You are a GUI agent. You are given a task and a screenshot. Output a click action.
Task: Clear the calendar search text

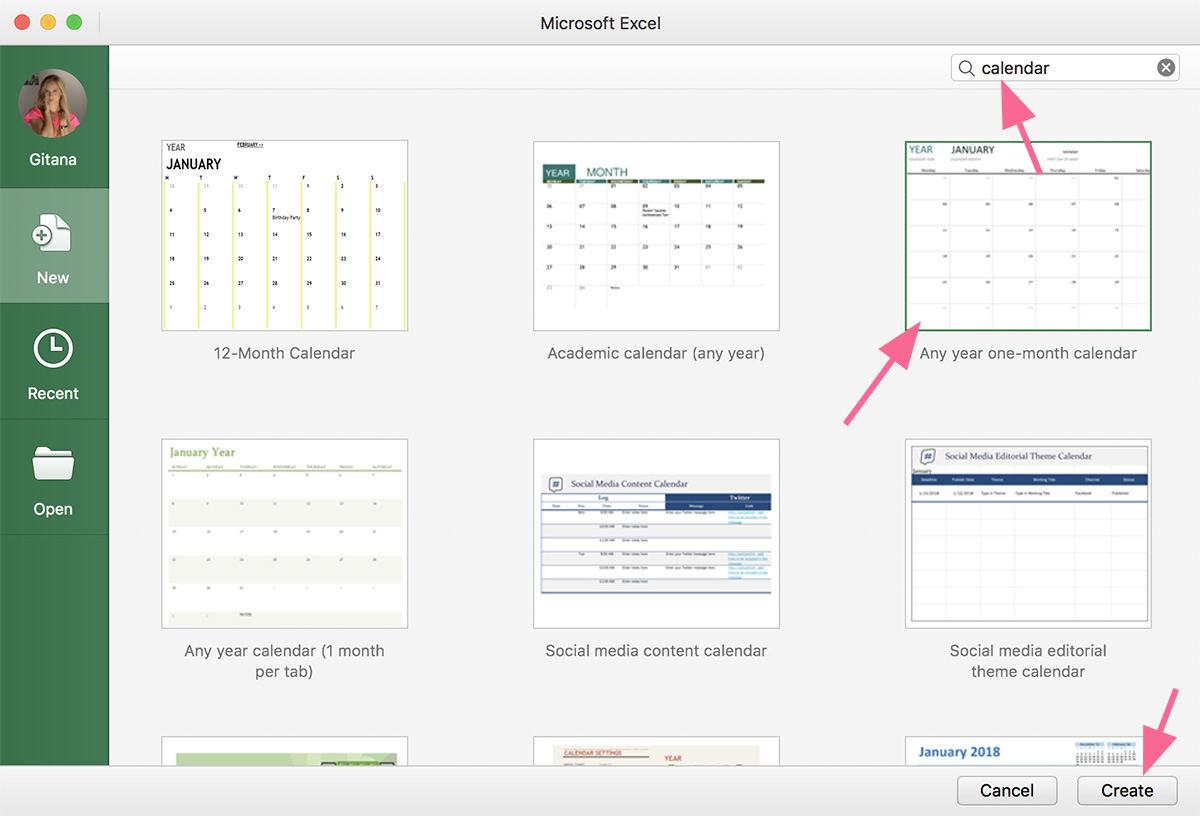(x=1166, y=68)
